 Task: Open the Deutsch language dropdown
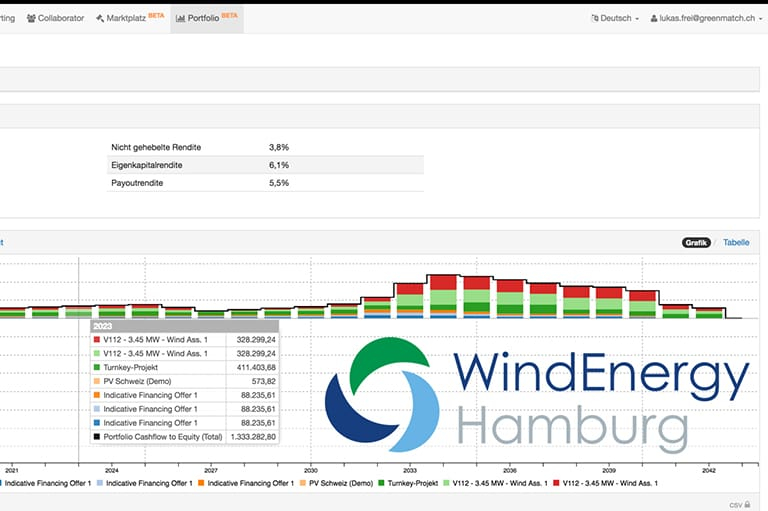click(x=616, y=18)
